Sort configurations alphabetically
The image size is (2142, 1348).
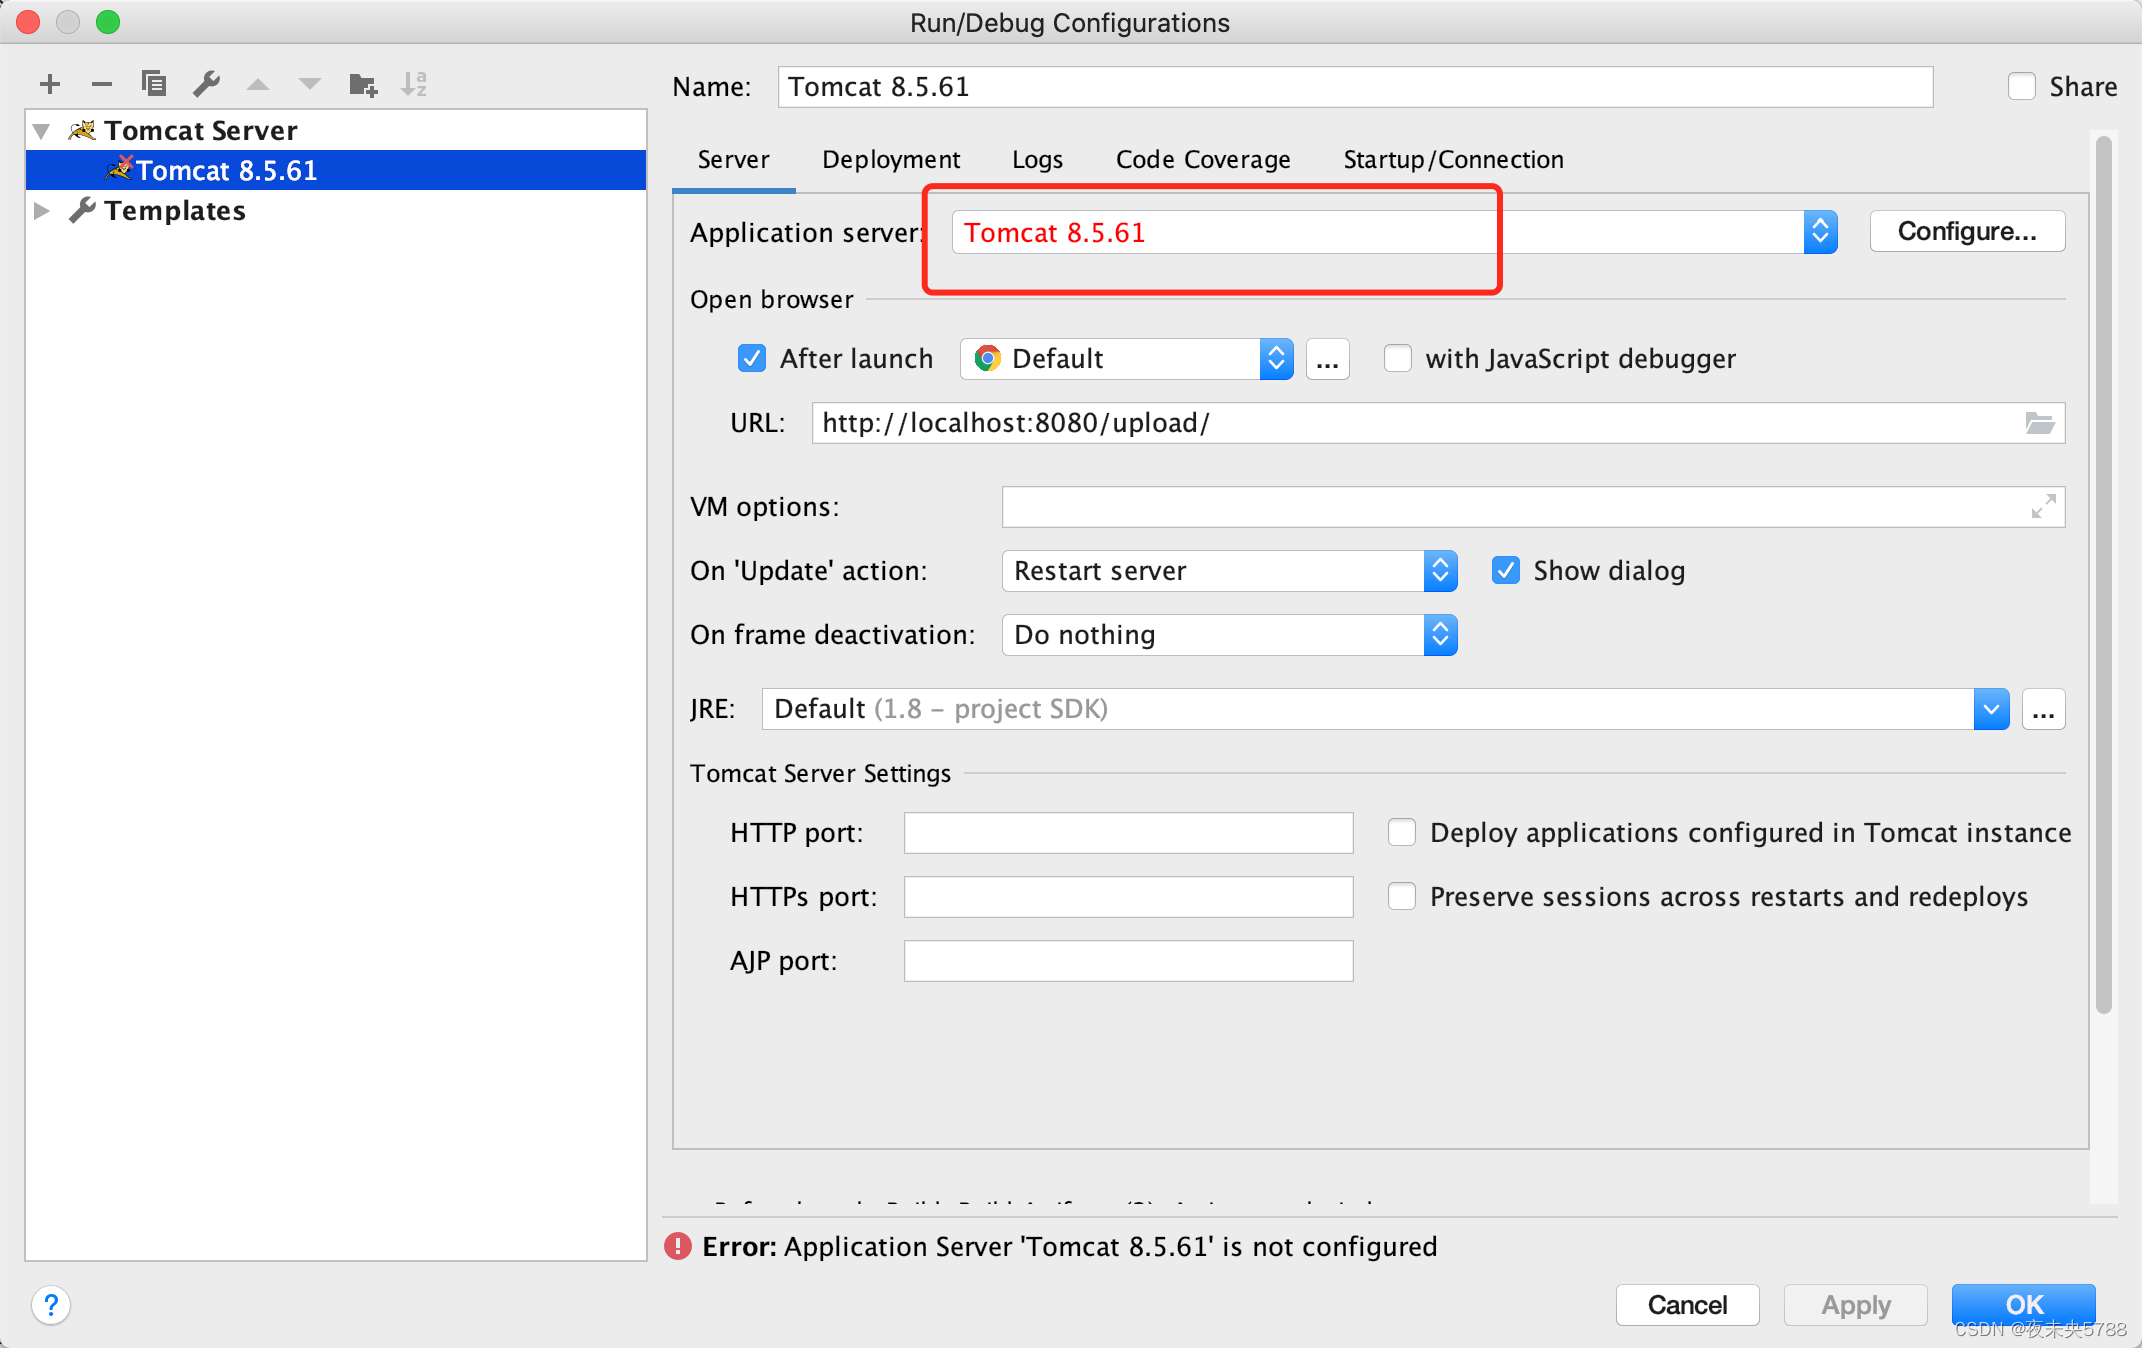click(x=414, y=84)
